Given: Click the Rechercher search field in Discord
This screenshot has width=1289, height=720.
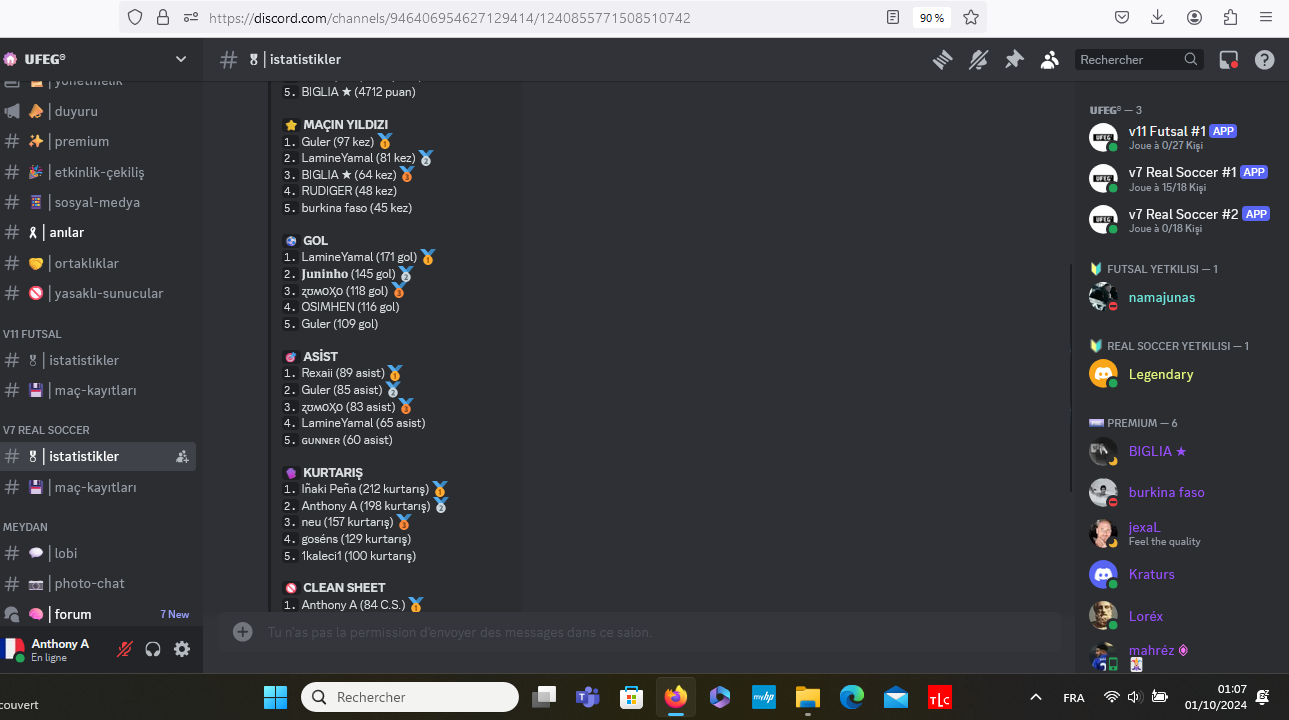Looking at the screenshot, I should coord(1138,60).
